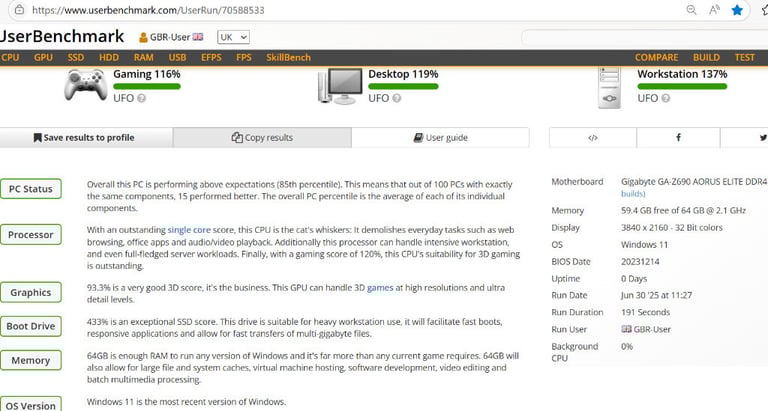Click the embed code icon button
This screenshot has width=768, height=411.
click(593, 138)
